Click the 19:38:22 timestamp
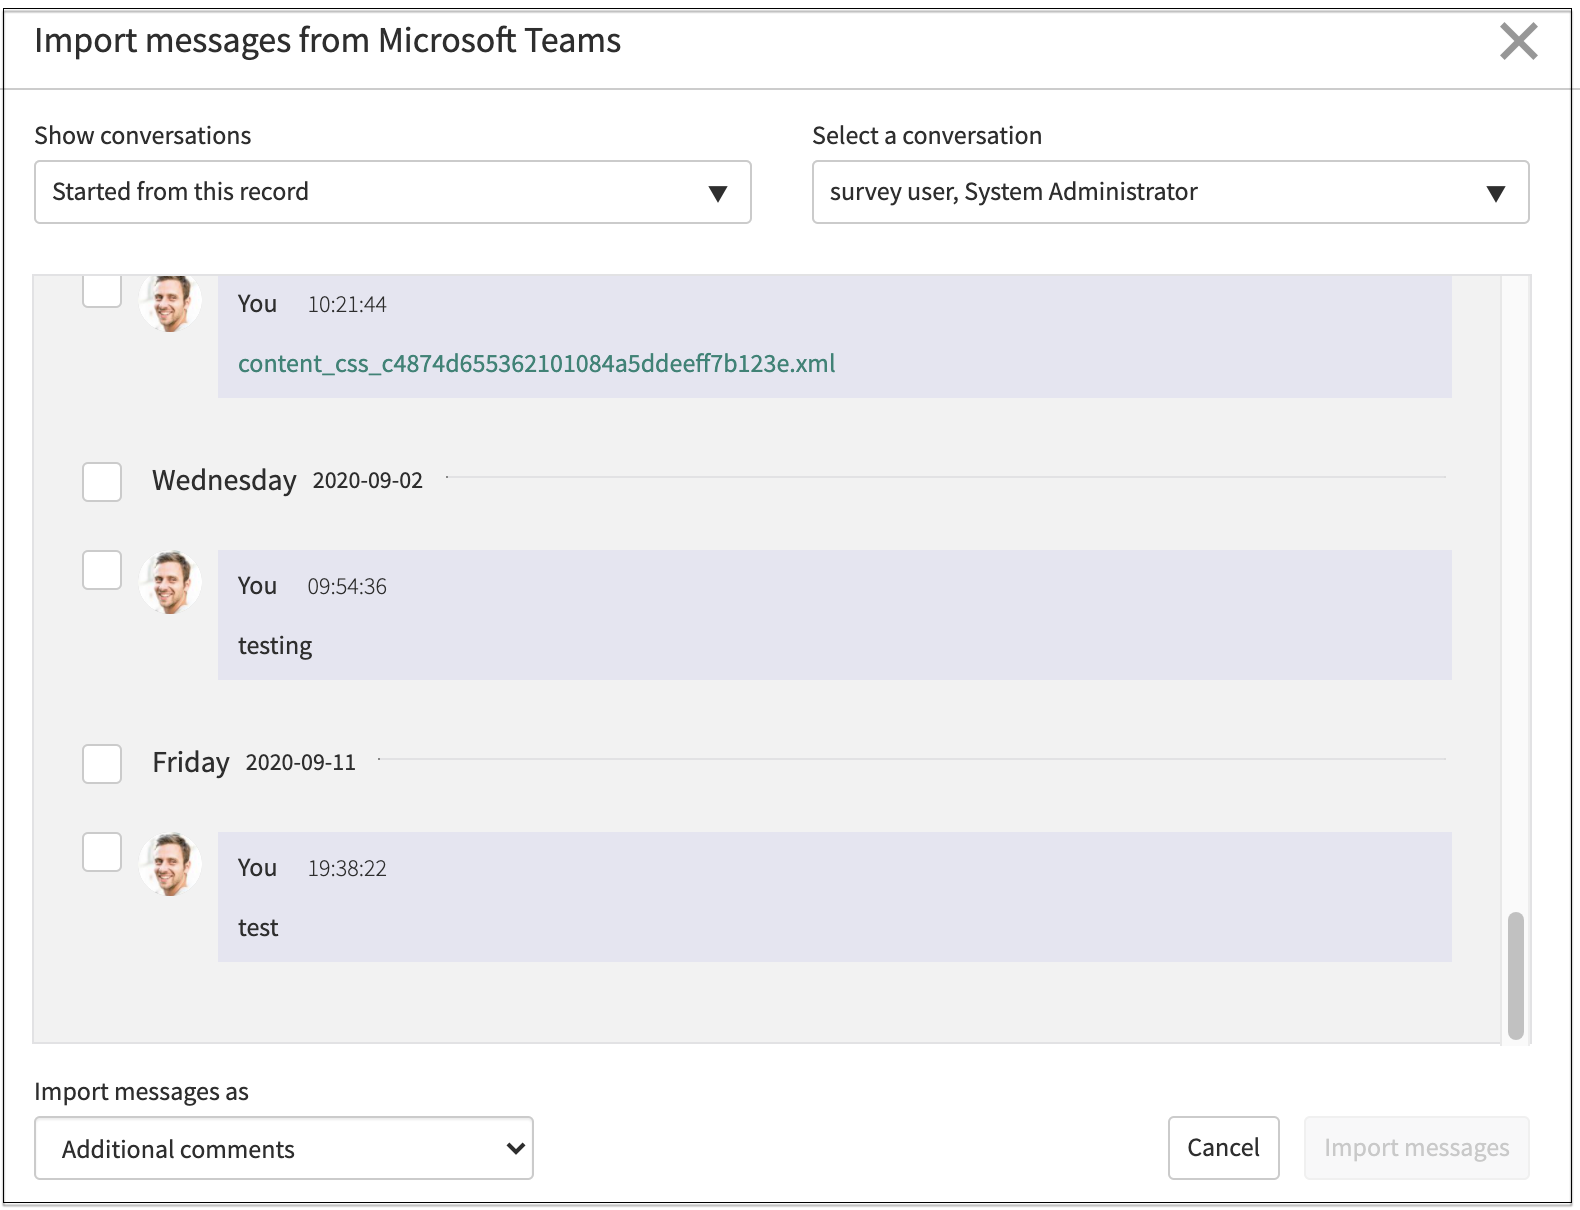Screen dimensions: 1580x1210 click(x=347, y=869)
